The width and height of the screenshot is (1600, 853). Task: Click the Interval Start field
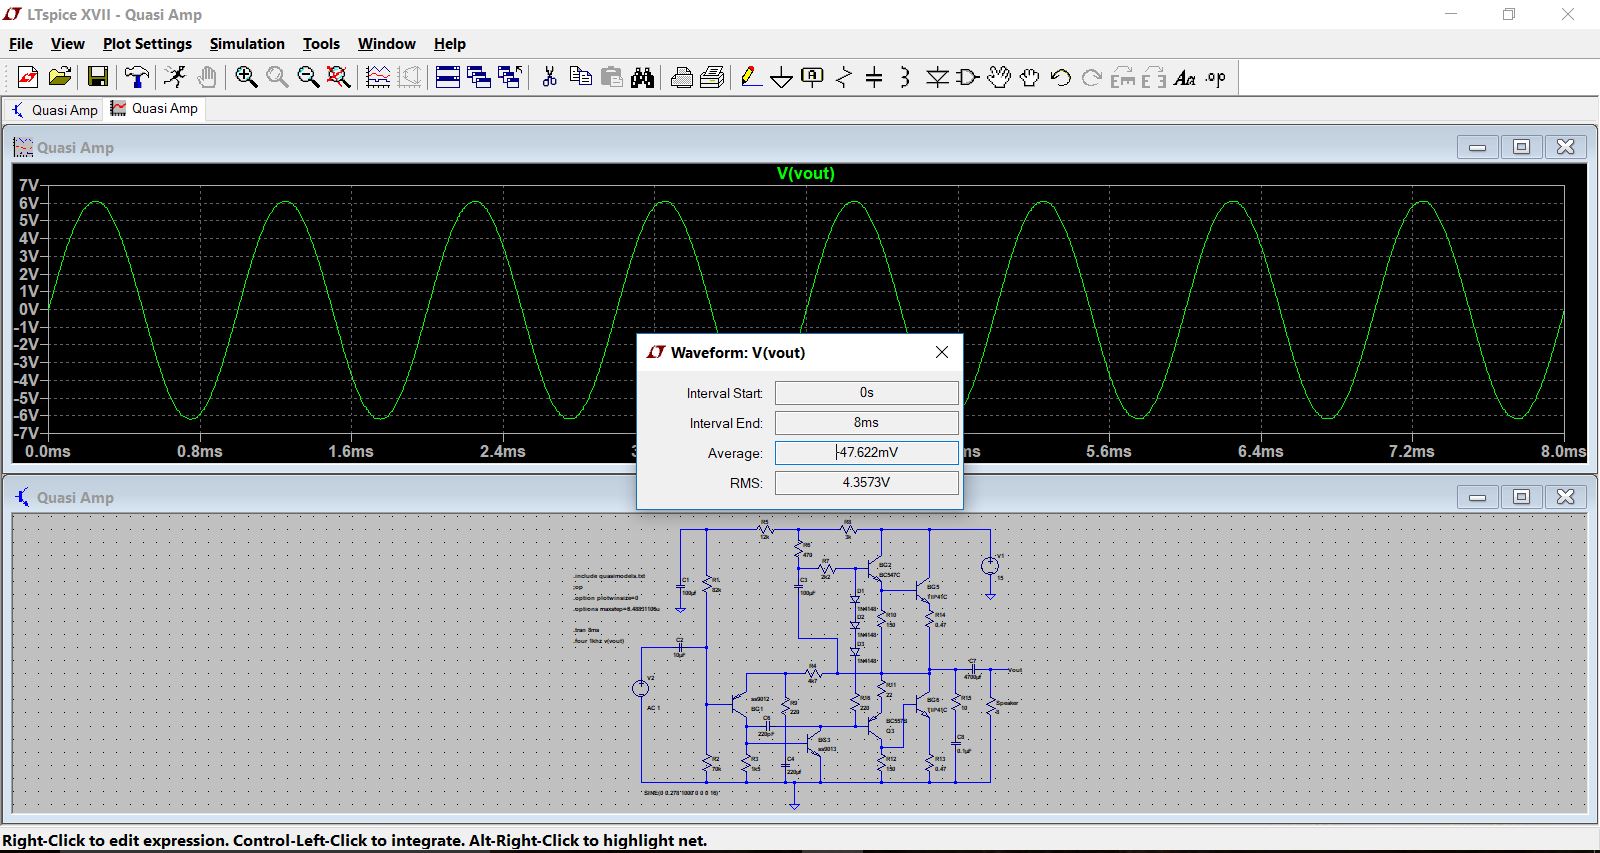(866, 393)
